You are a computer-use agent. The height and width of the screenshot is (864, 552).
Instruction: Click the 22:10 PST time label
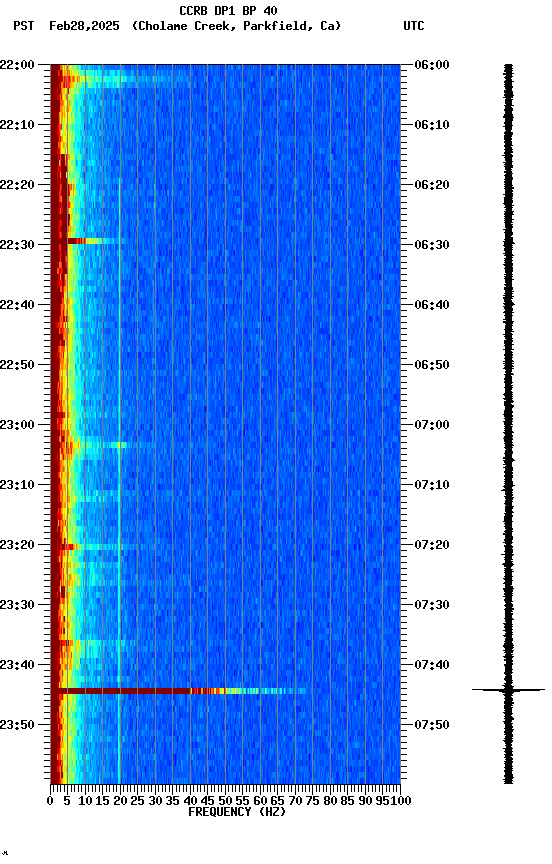tap(17, 125)
